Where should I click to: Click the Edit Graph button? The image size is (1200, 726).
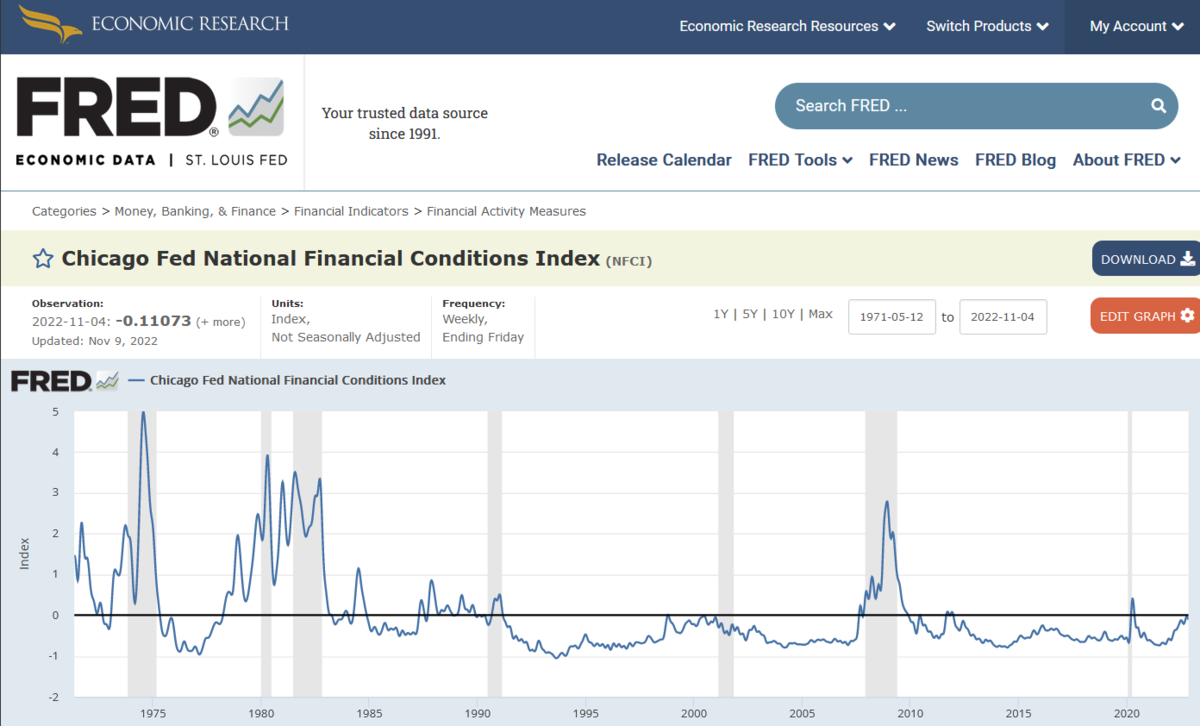click(x=1145, y=316)
